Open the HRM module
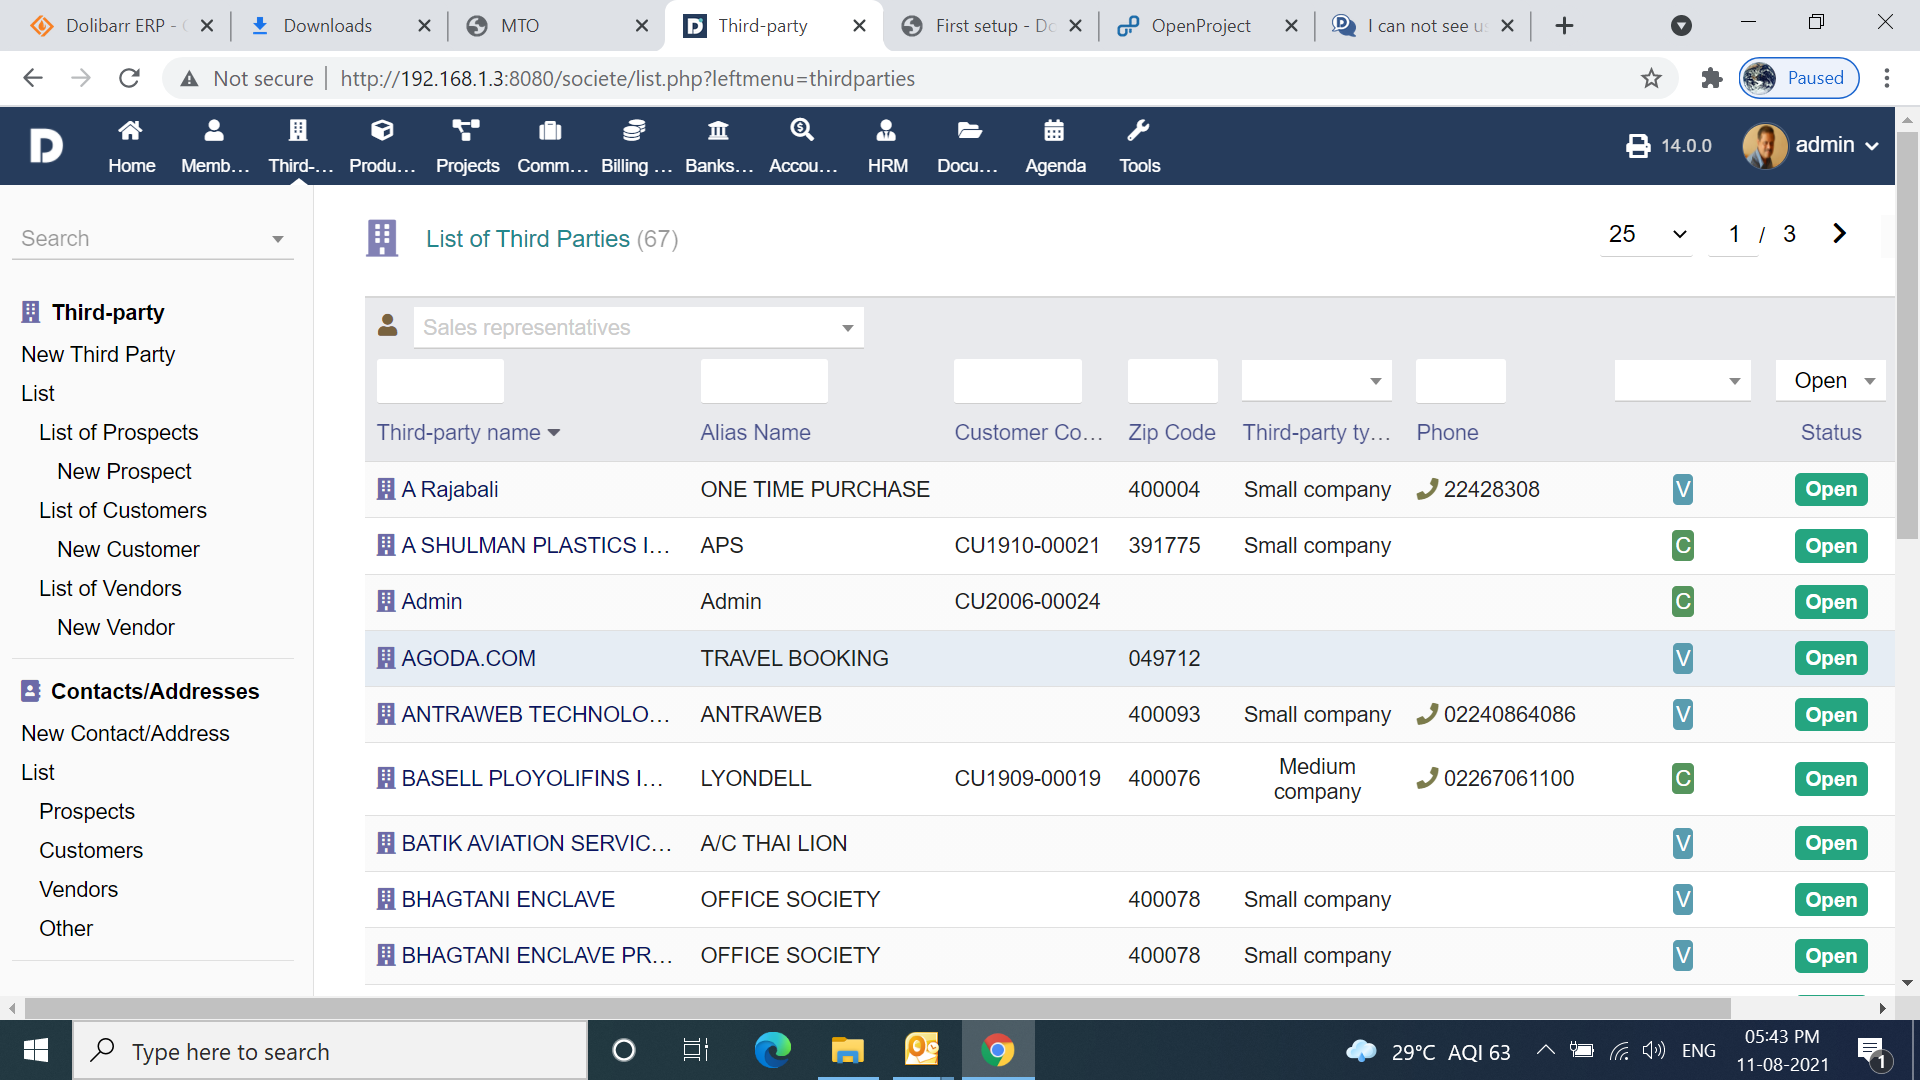Image resolution: width=1920 pixels, height=1080 pixels. 887,146
